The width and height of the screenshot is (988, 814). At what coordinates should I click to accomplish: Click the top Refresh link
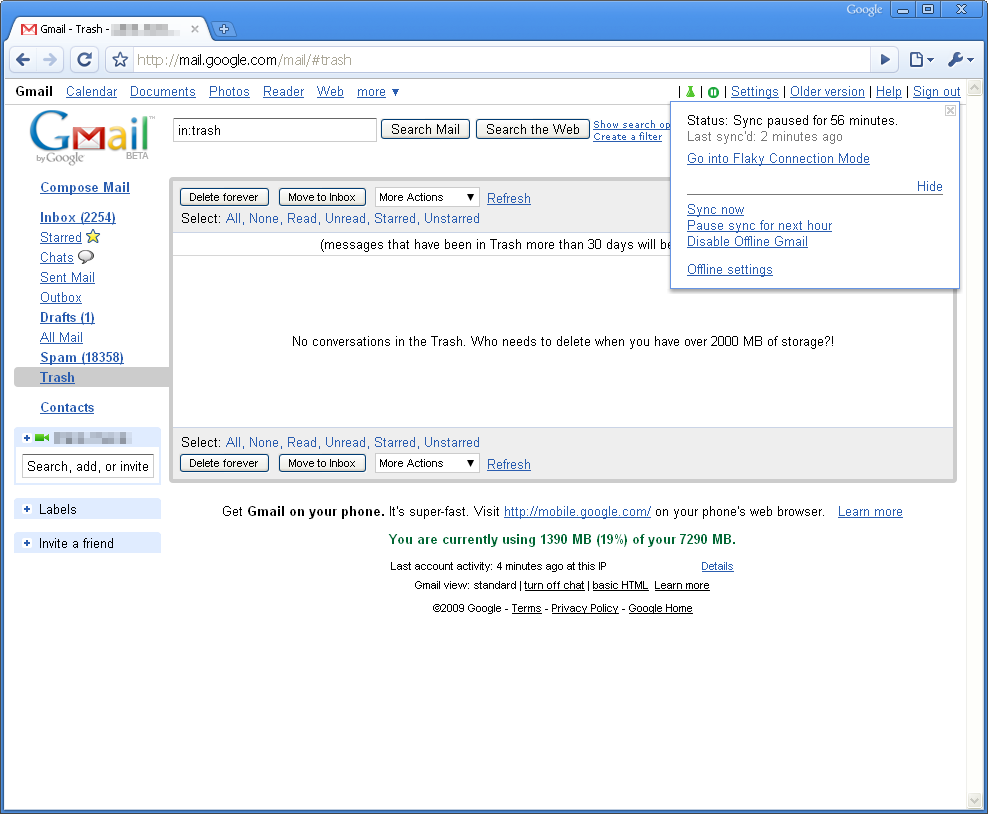point(508,198)
